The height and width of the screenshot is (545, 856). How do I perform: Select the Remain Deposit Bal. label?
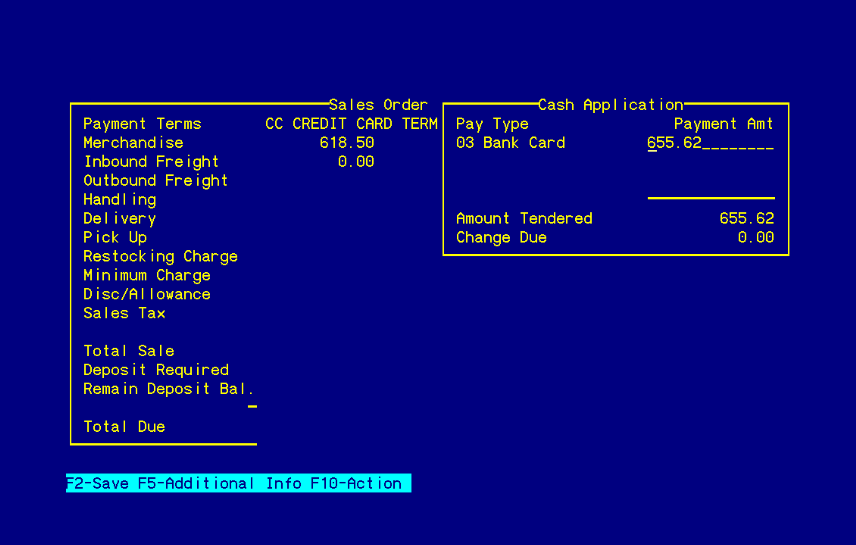(x=168, y=389)
